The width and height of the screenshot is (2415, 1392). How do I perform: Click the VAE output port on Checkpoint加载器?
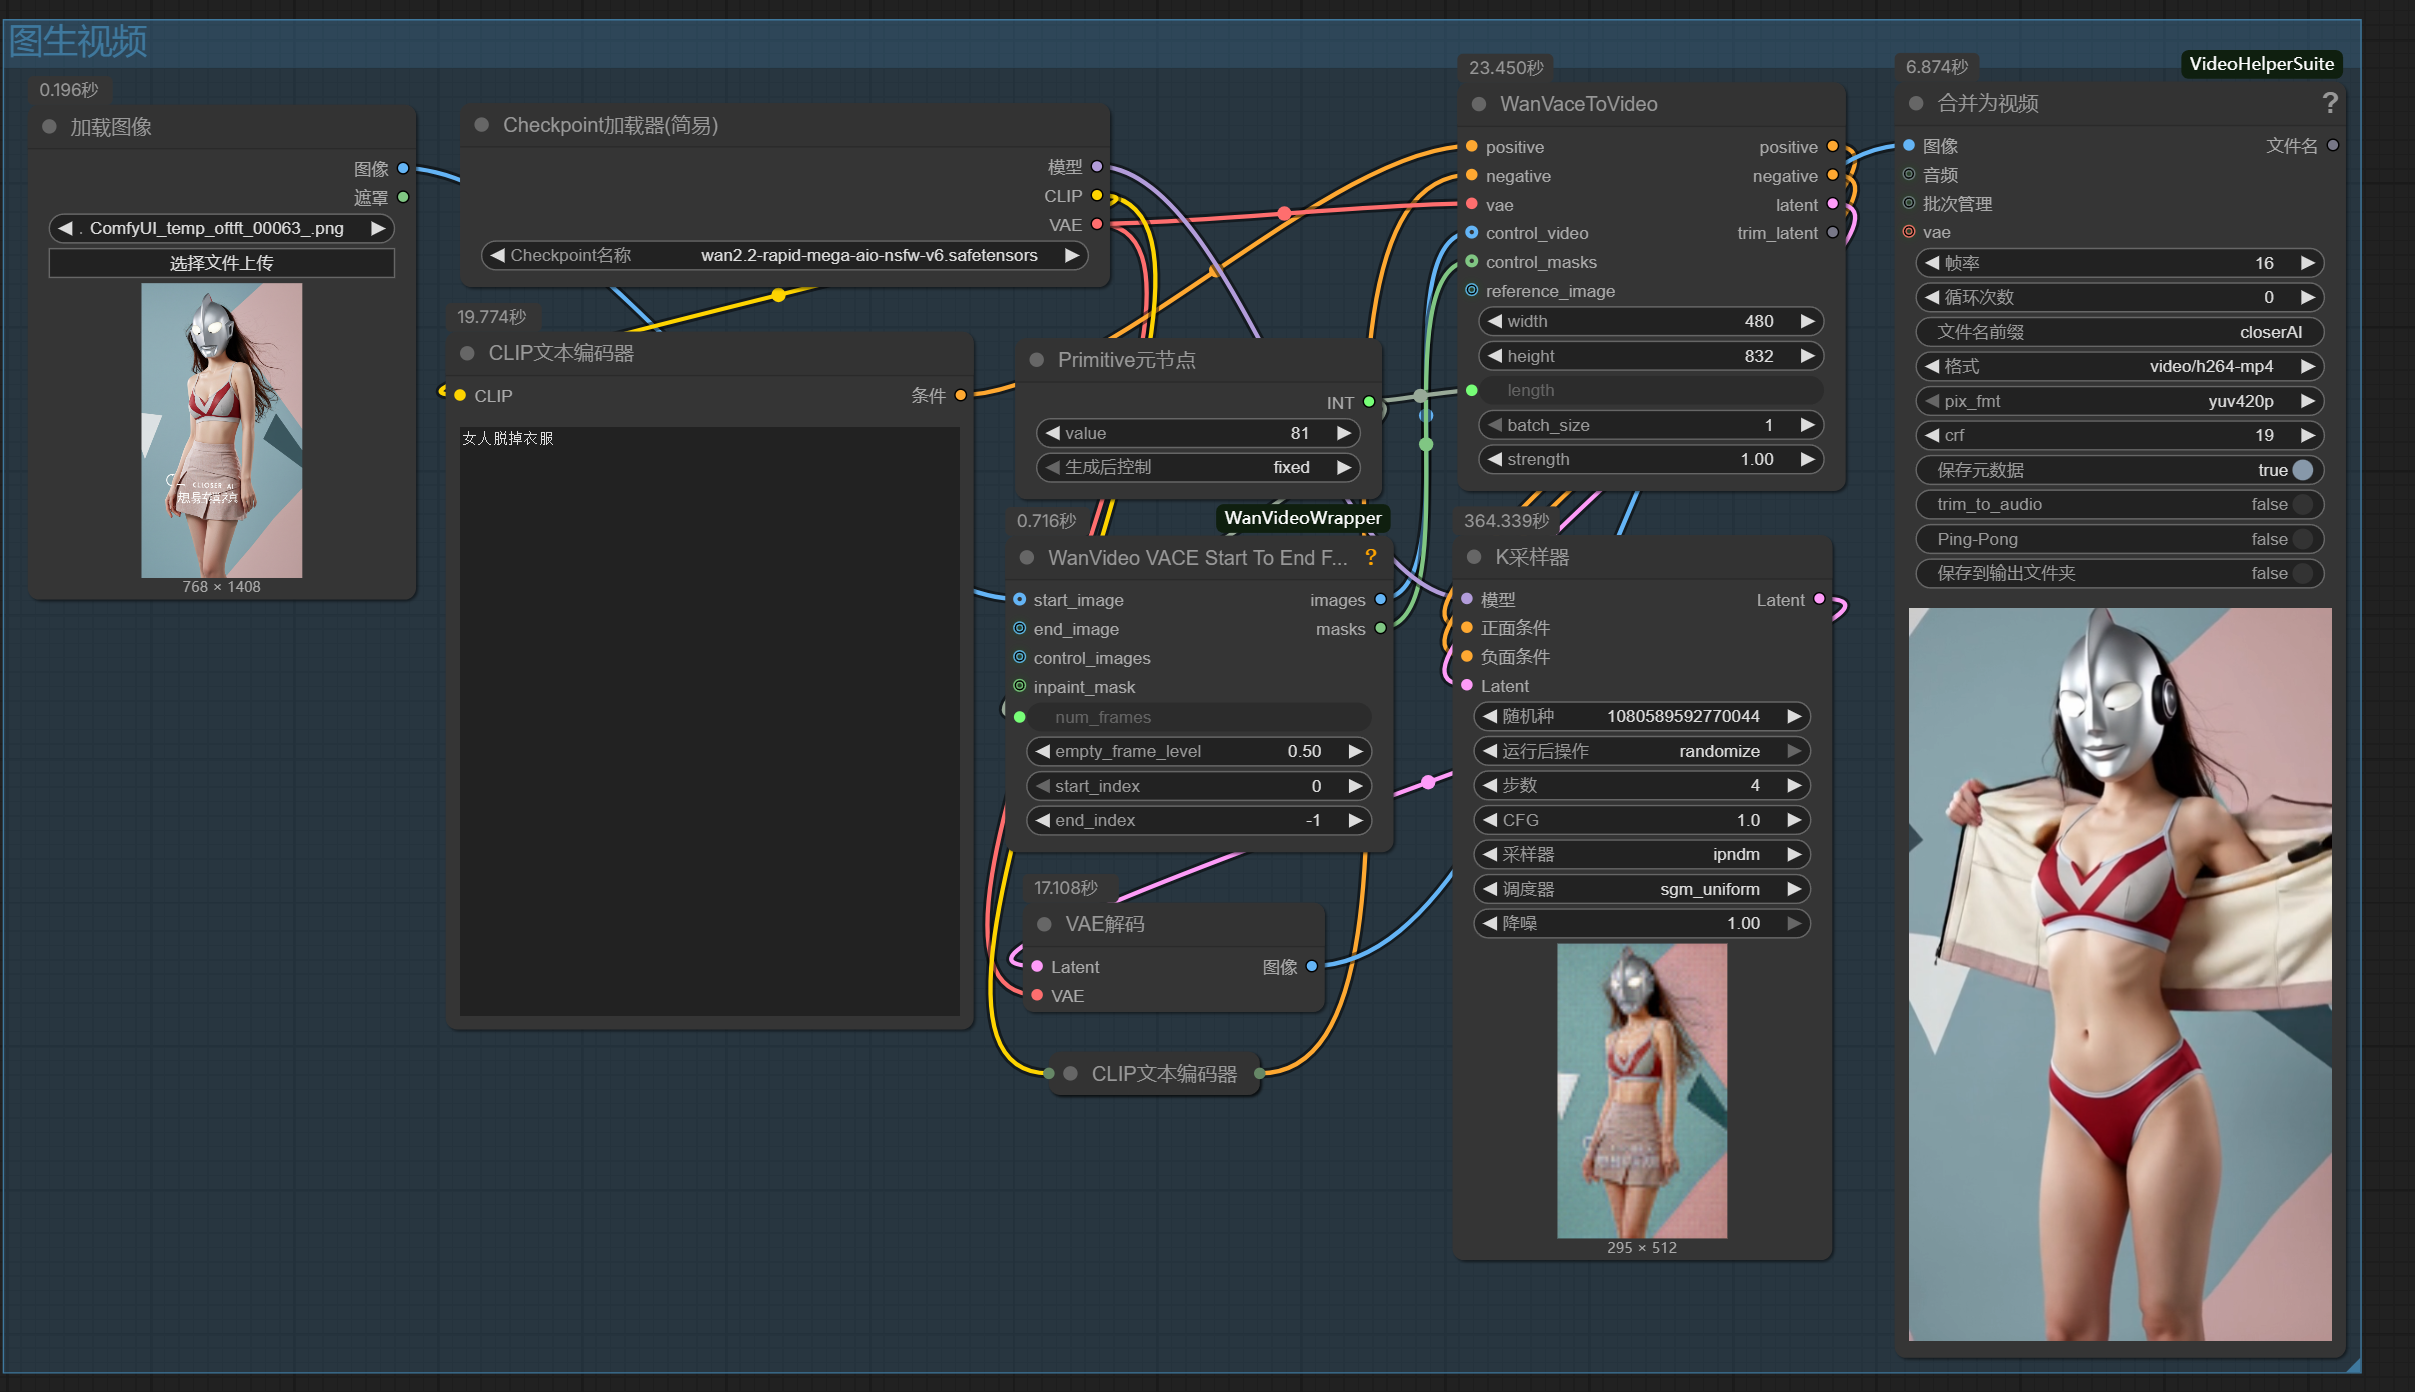click(x=1097, y=224)
